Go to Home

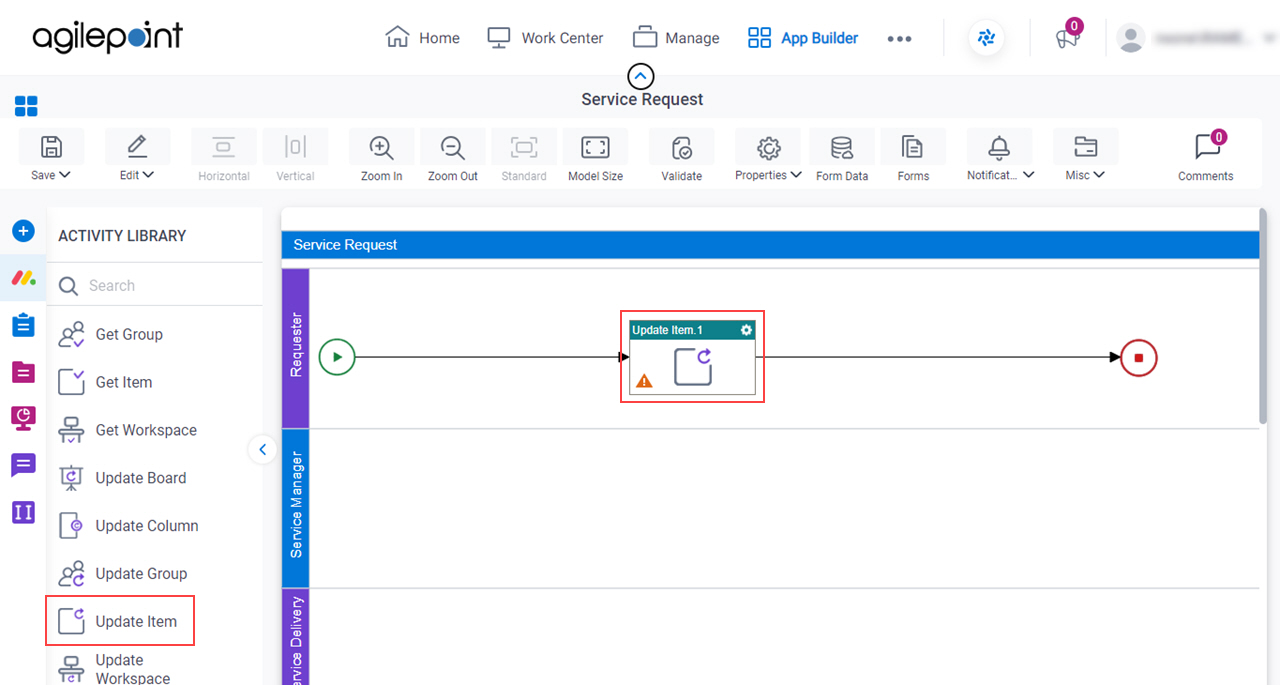[423, 38]
